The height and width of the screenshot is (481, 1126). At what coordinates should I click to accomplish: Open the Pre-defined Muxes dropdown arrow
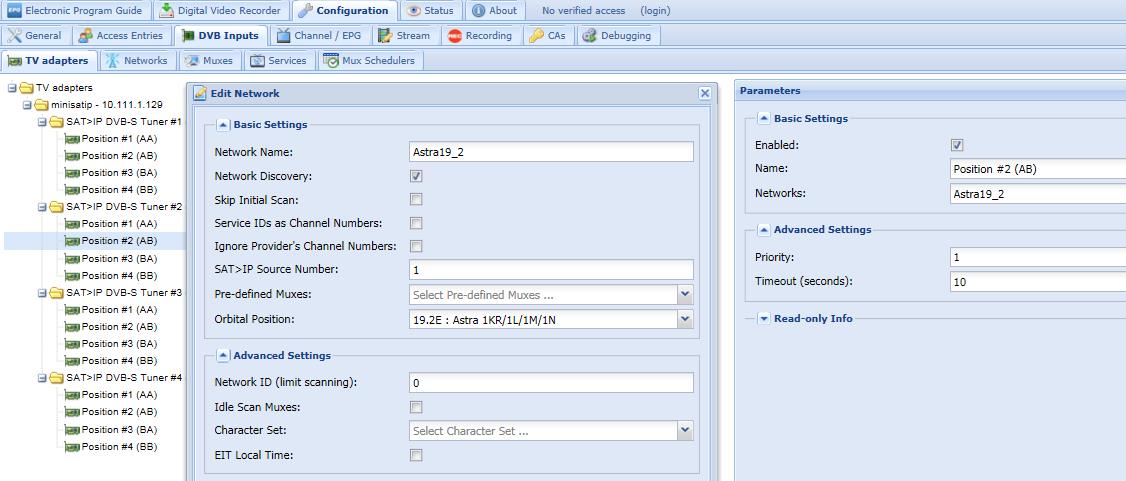point(686,294)
